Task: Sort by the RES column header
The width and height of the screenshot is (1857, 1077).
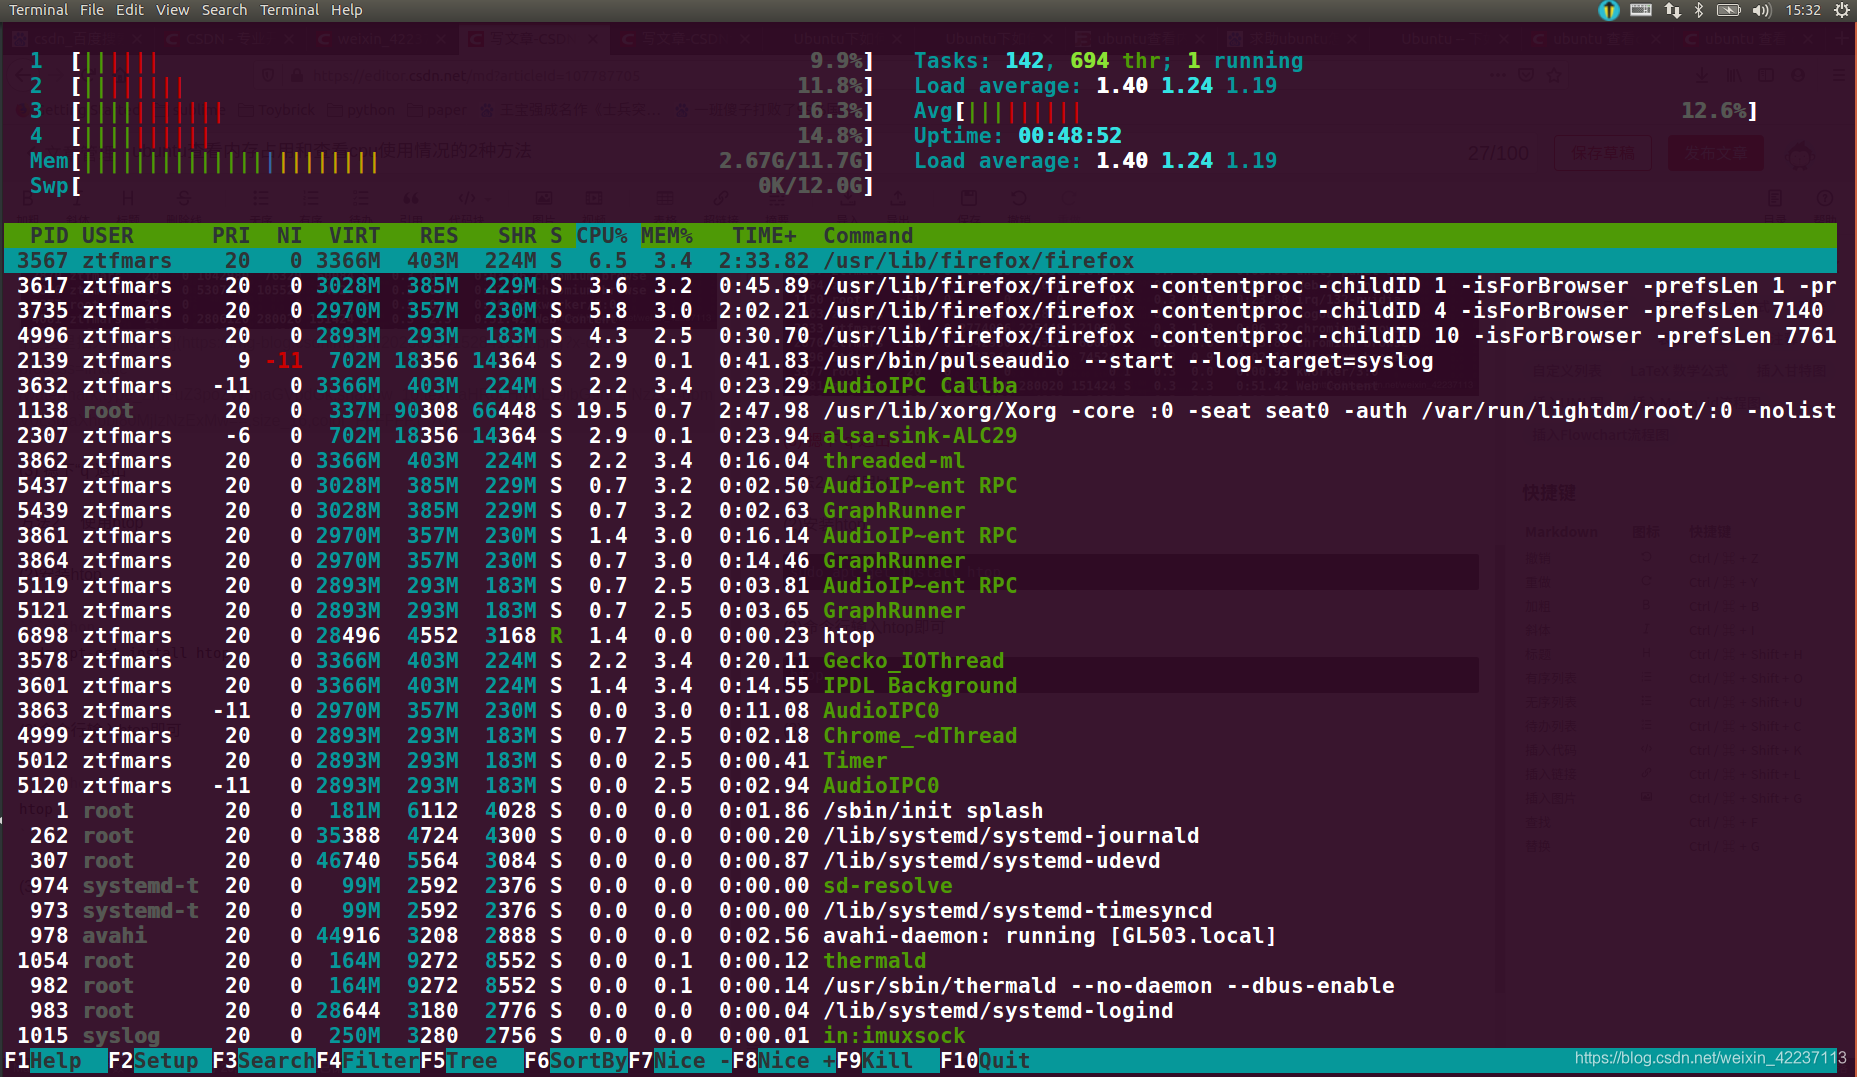Action: [x=438, y=236]
